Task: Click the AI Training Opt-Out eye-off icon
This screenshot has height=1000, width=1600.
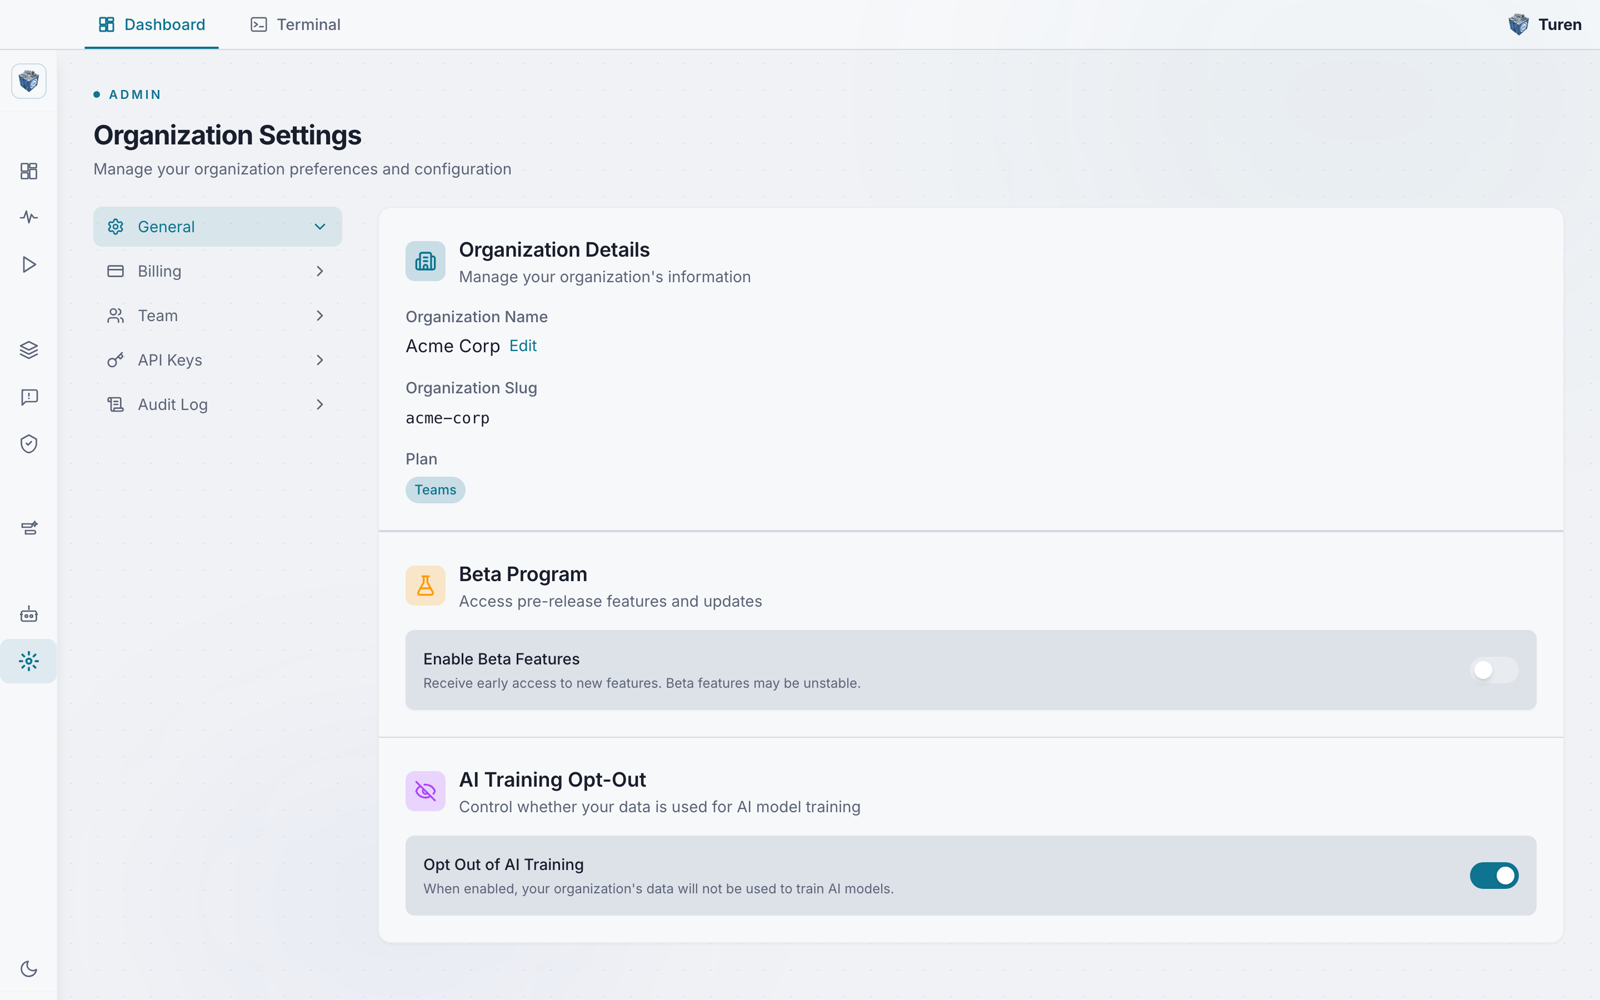Action: [x=425, y=791]
